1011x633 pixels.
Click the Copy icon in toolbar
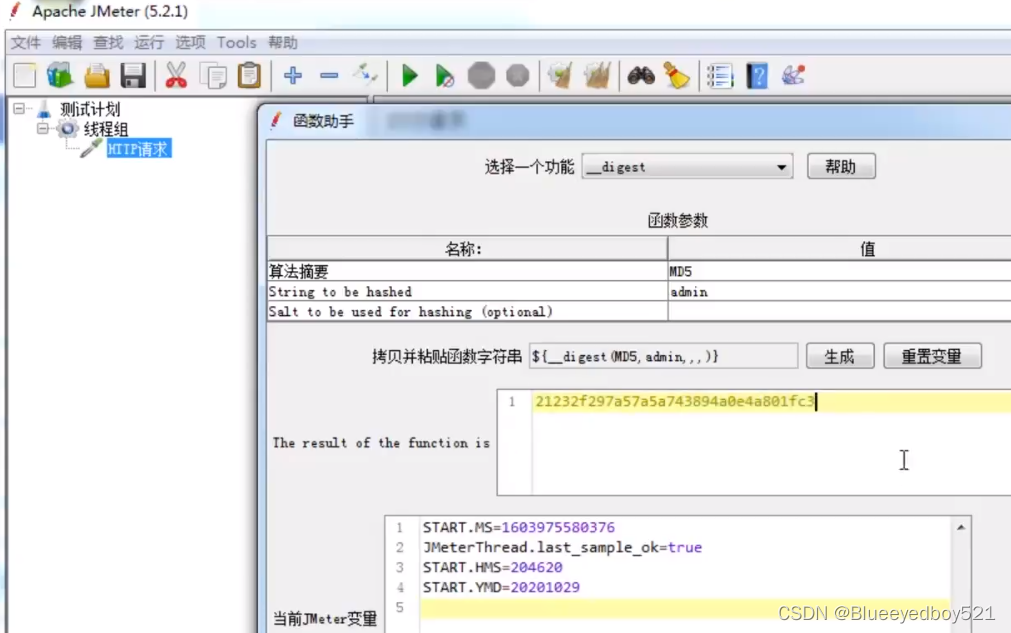point(213,75)
